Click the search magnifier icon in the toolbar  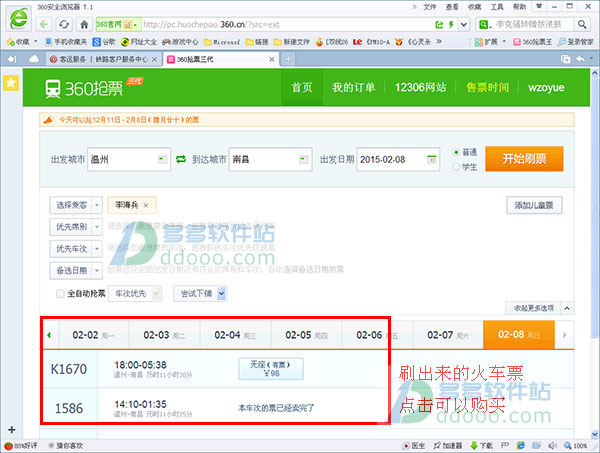click(582, 24)
